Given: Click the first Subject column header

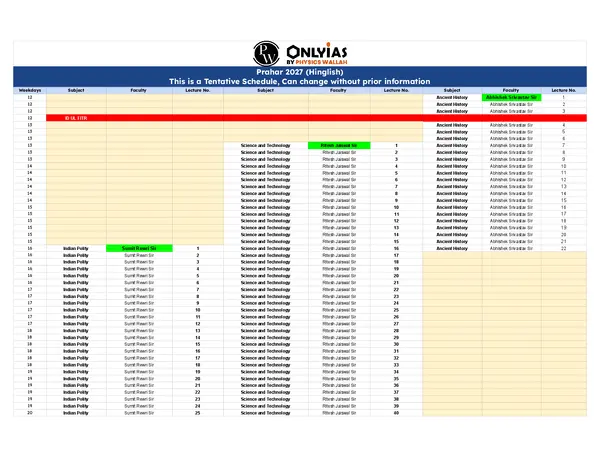Looking at the screenshot, I should point(76,89).
